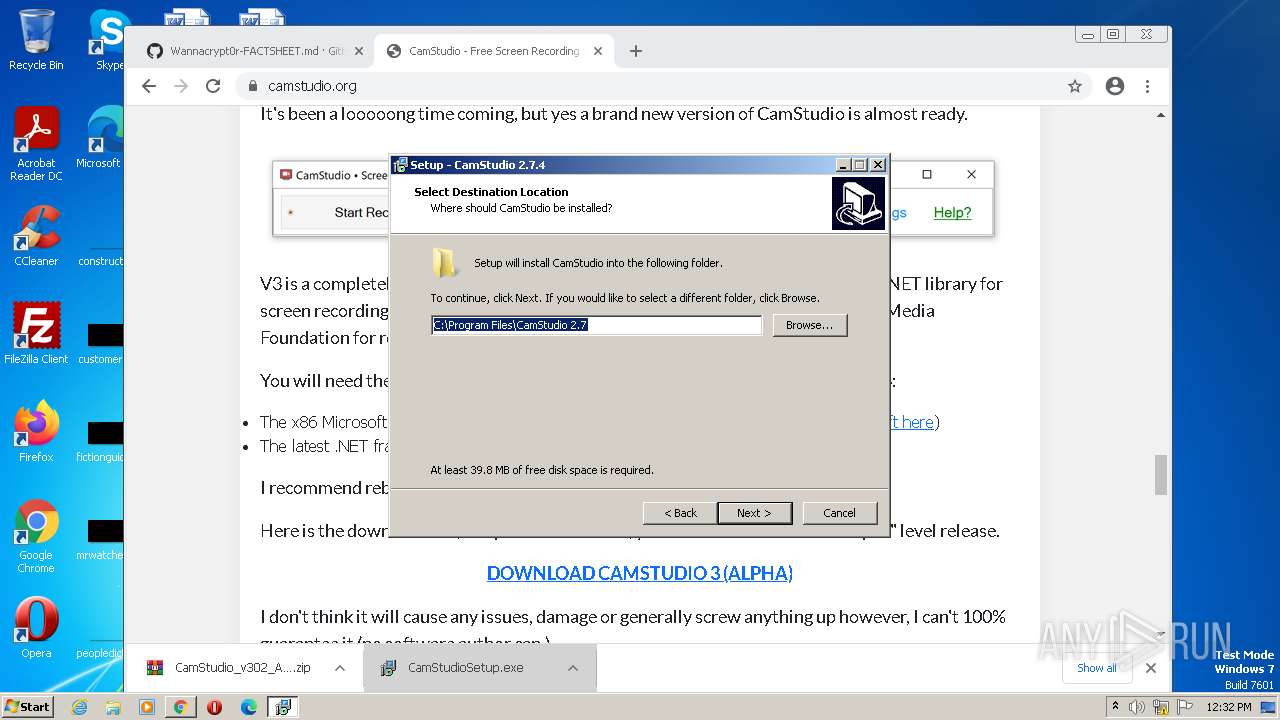
Task: Go back in the setup wizard
Action: (680, 513)
